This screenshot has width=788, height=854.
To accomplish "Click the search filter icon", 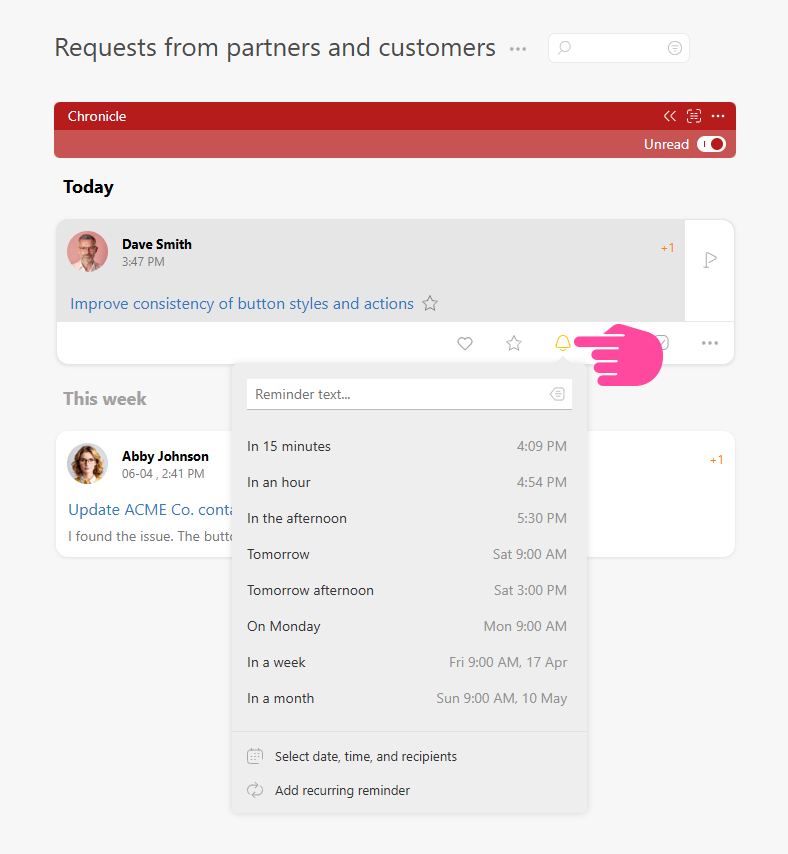I will point(675,48).
